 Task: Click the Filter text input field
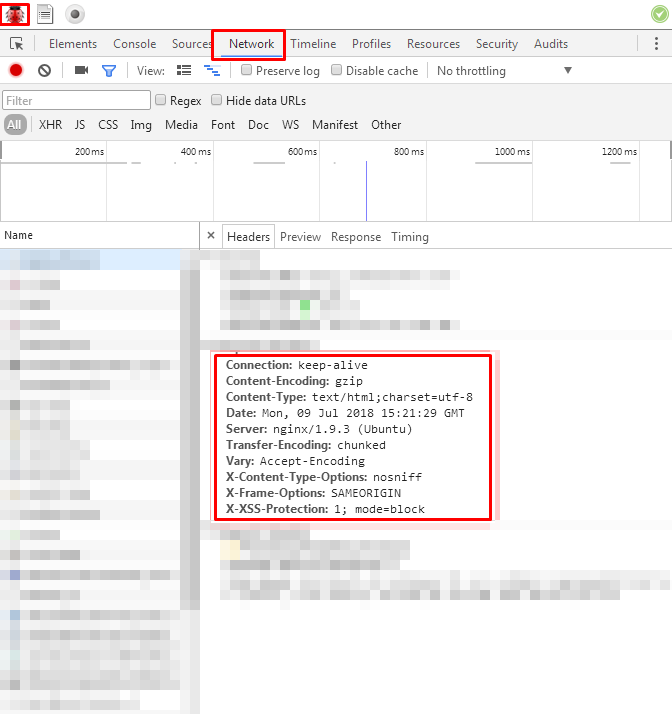click(75, 100)
